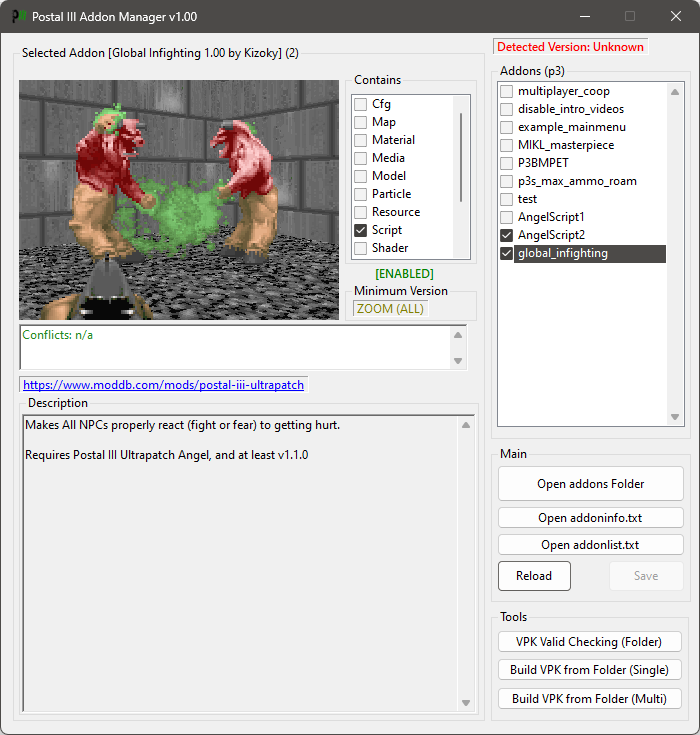Enable the P3BMPET addon checkbox
Image resolution: width=700 pixels, height=735 pixels.
click(x=506, y=163)
